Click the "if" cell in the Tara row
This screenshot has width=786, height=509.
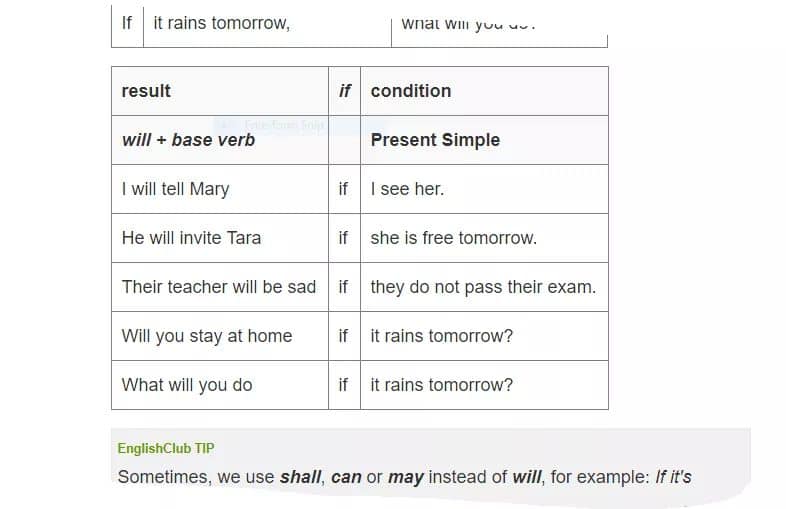[x=343, y=238]
